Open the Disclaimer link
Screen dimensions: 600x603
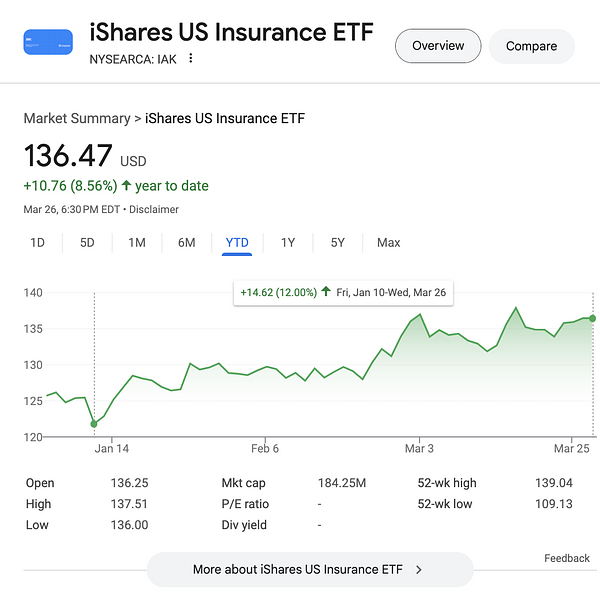[155, 210]
